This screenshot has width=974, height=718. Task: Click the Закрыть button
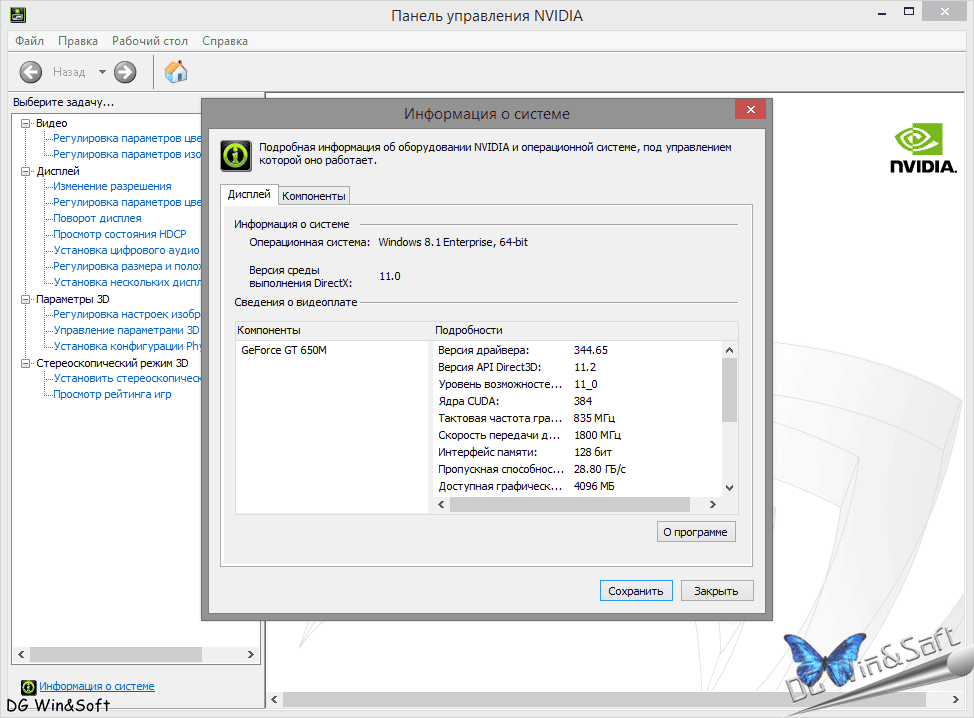point(716,591)
